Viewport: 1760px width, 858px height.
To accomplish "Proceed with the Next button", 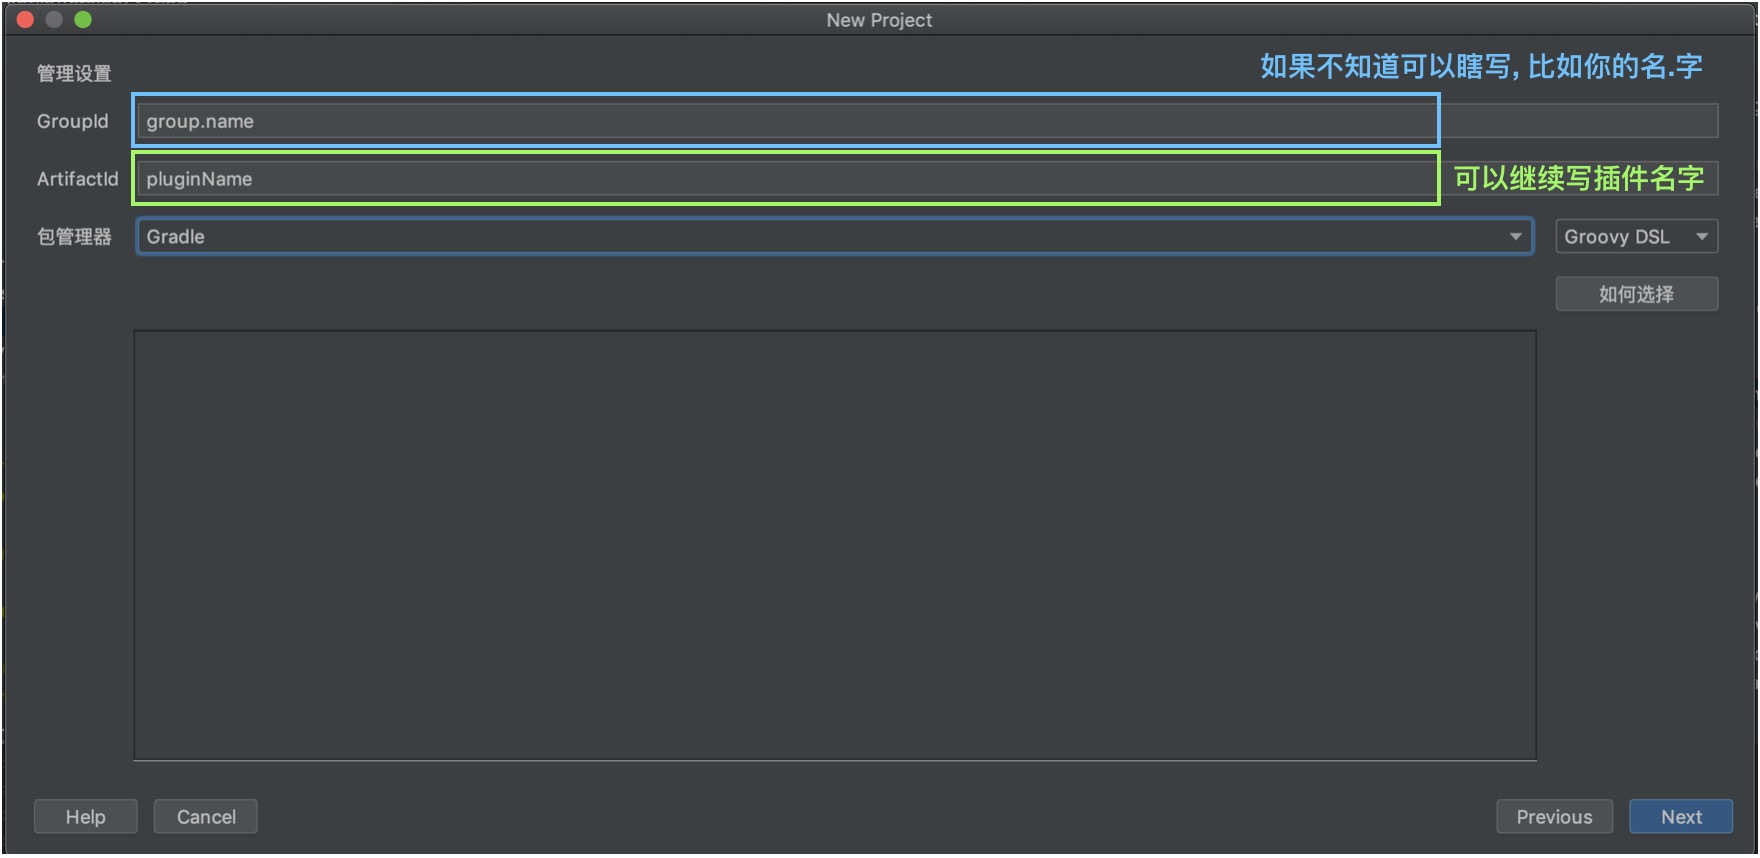I will (x=1681, y=817).
